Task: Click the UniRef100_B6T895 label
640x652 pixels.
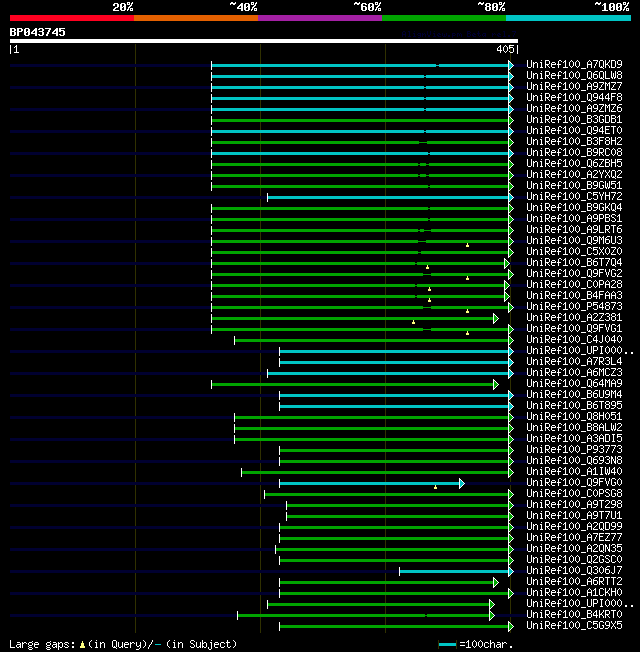Action: pos(574,405)
